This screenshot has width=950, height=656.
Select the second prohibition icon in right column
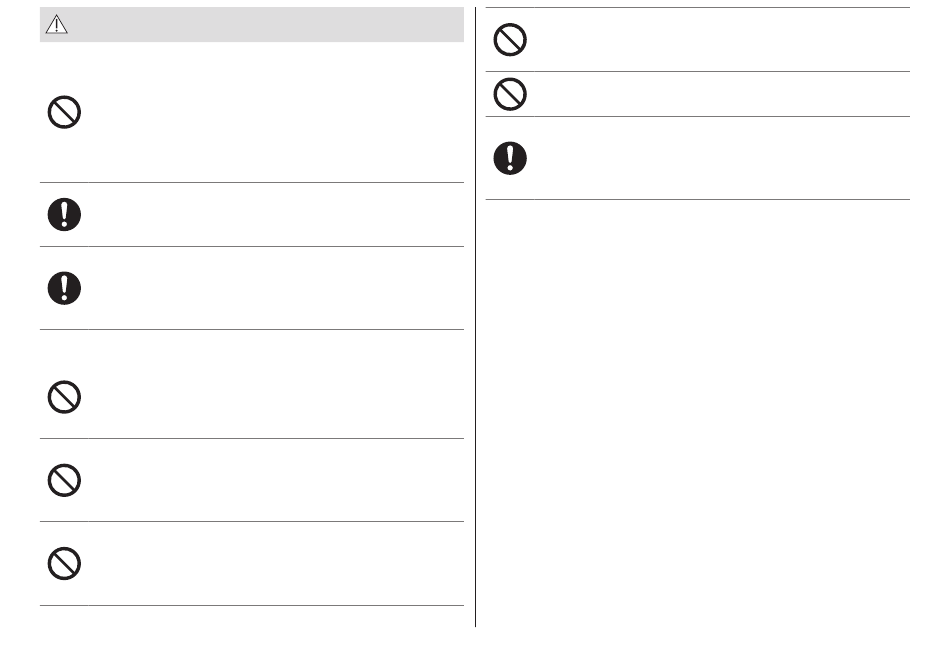click(510, 94)
